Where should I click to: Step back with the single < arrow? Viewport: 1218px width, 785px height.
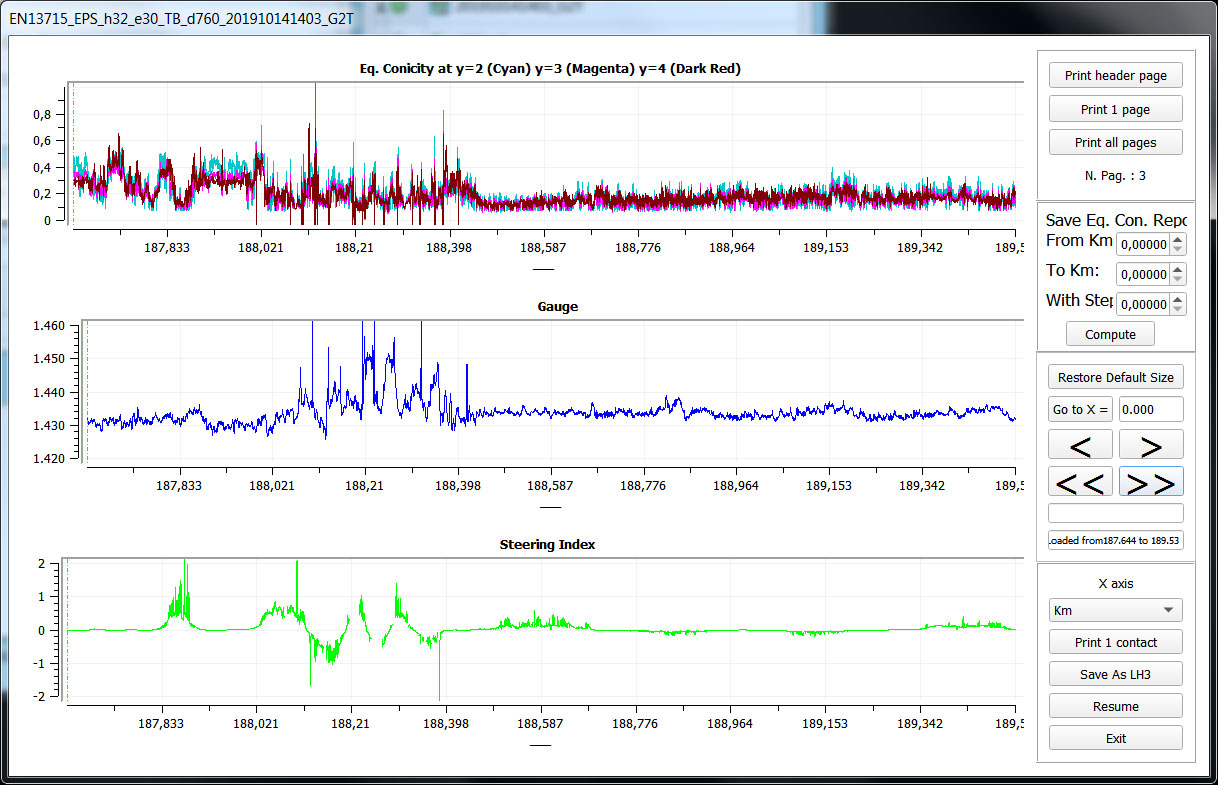[x=1080, y=445]
